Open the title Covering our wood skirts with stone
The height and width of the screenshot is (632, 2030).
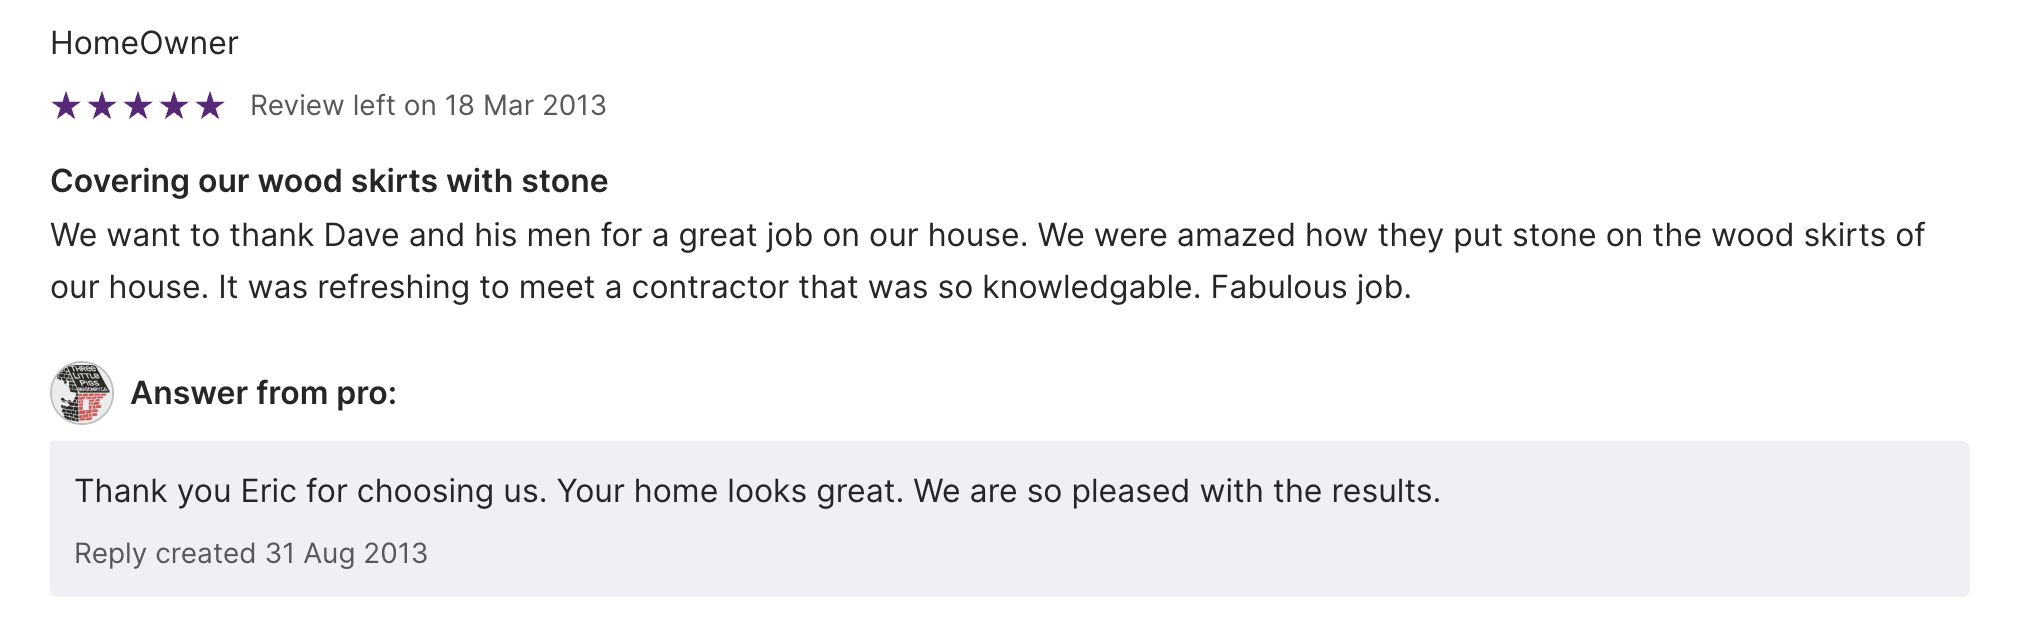(x=329, y=181)
